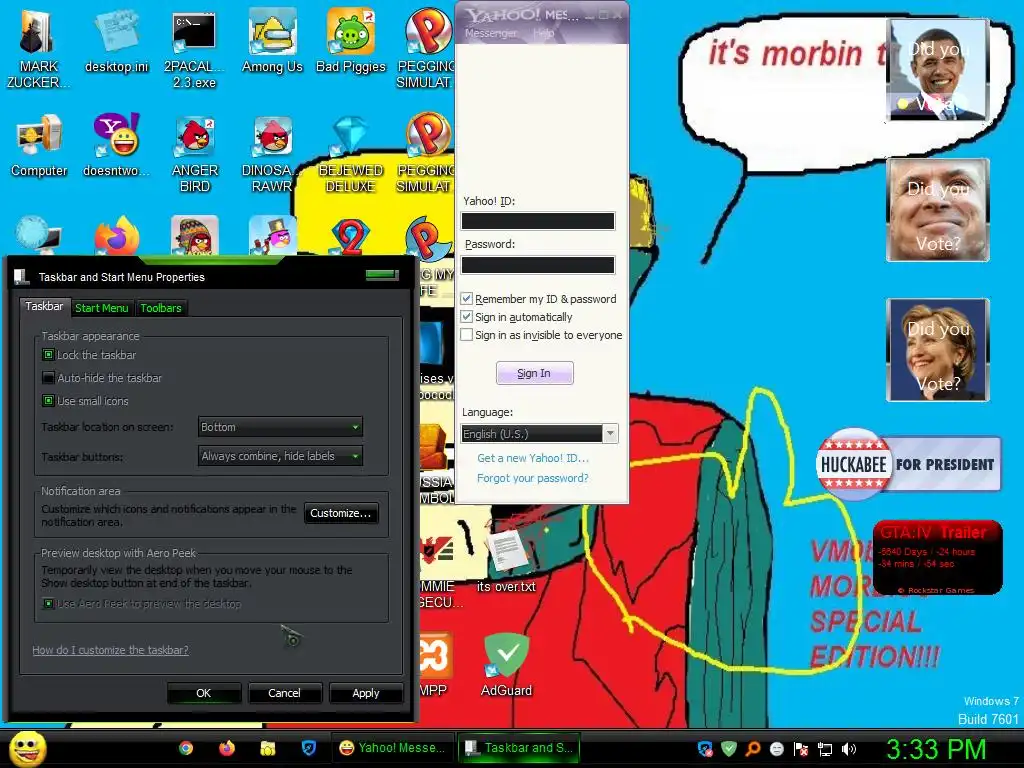Open Taskbar location on screen dropdown

click(280, 427)
